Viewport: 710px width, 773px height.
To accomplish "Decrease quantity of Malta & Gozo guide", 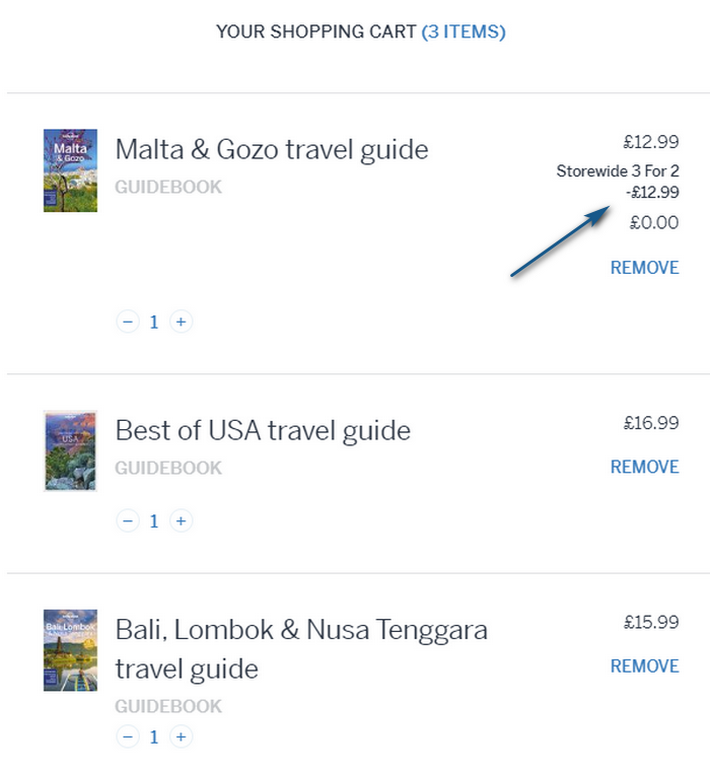I will tap(127, 322).
